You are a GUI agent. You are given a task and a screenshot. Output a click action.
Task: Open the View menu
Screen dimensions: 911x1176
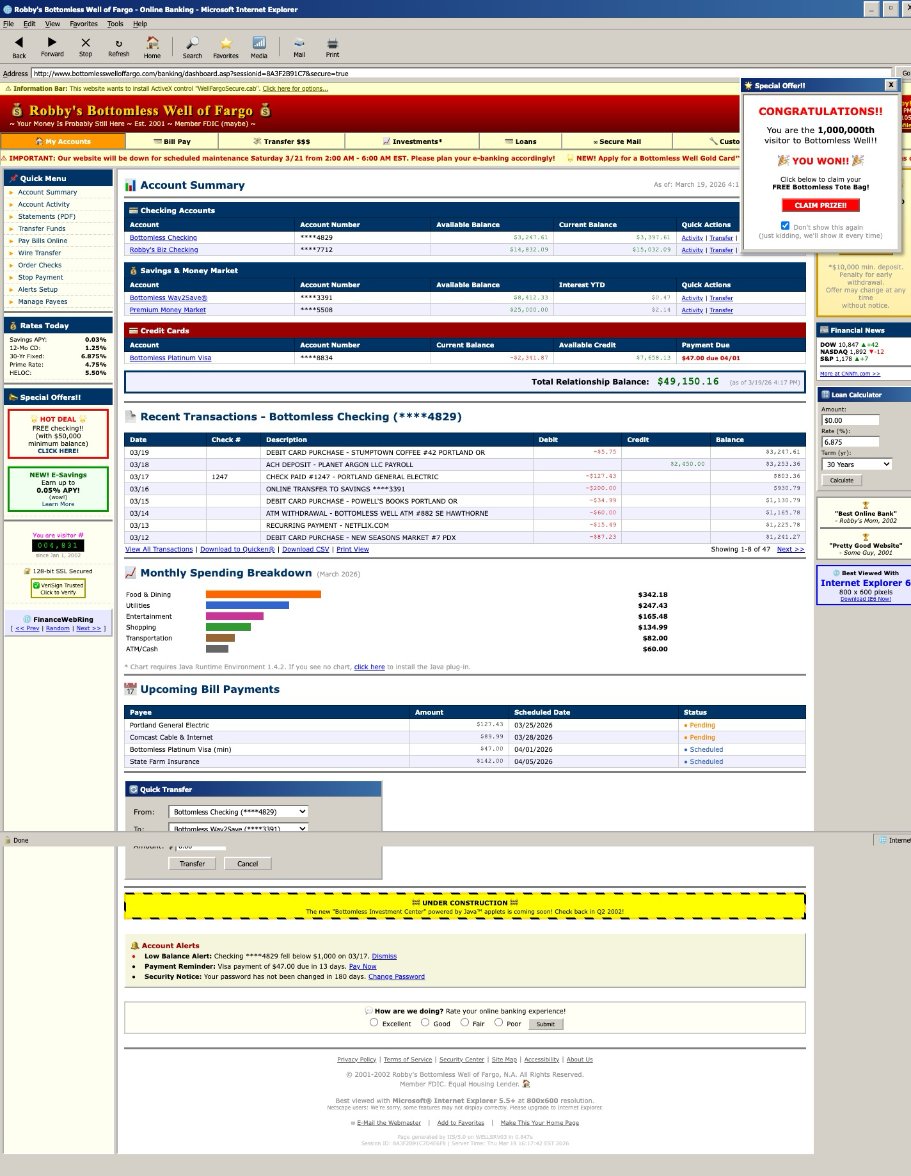(x=52, y=24)
